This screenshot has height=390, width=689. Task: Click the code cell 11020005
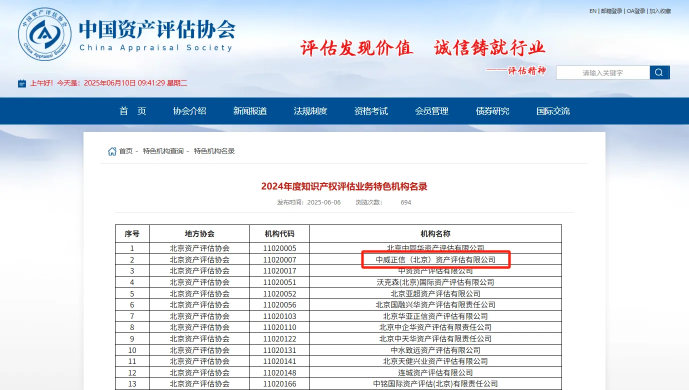279,248
